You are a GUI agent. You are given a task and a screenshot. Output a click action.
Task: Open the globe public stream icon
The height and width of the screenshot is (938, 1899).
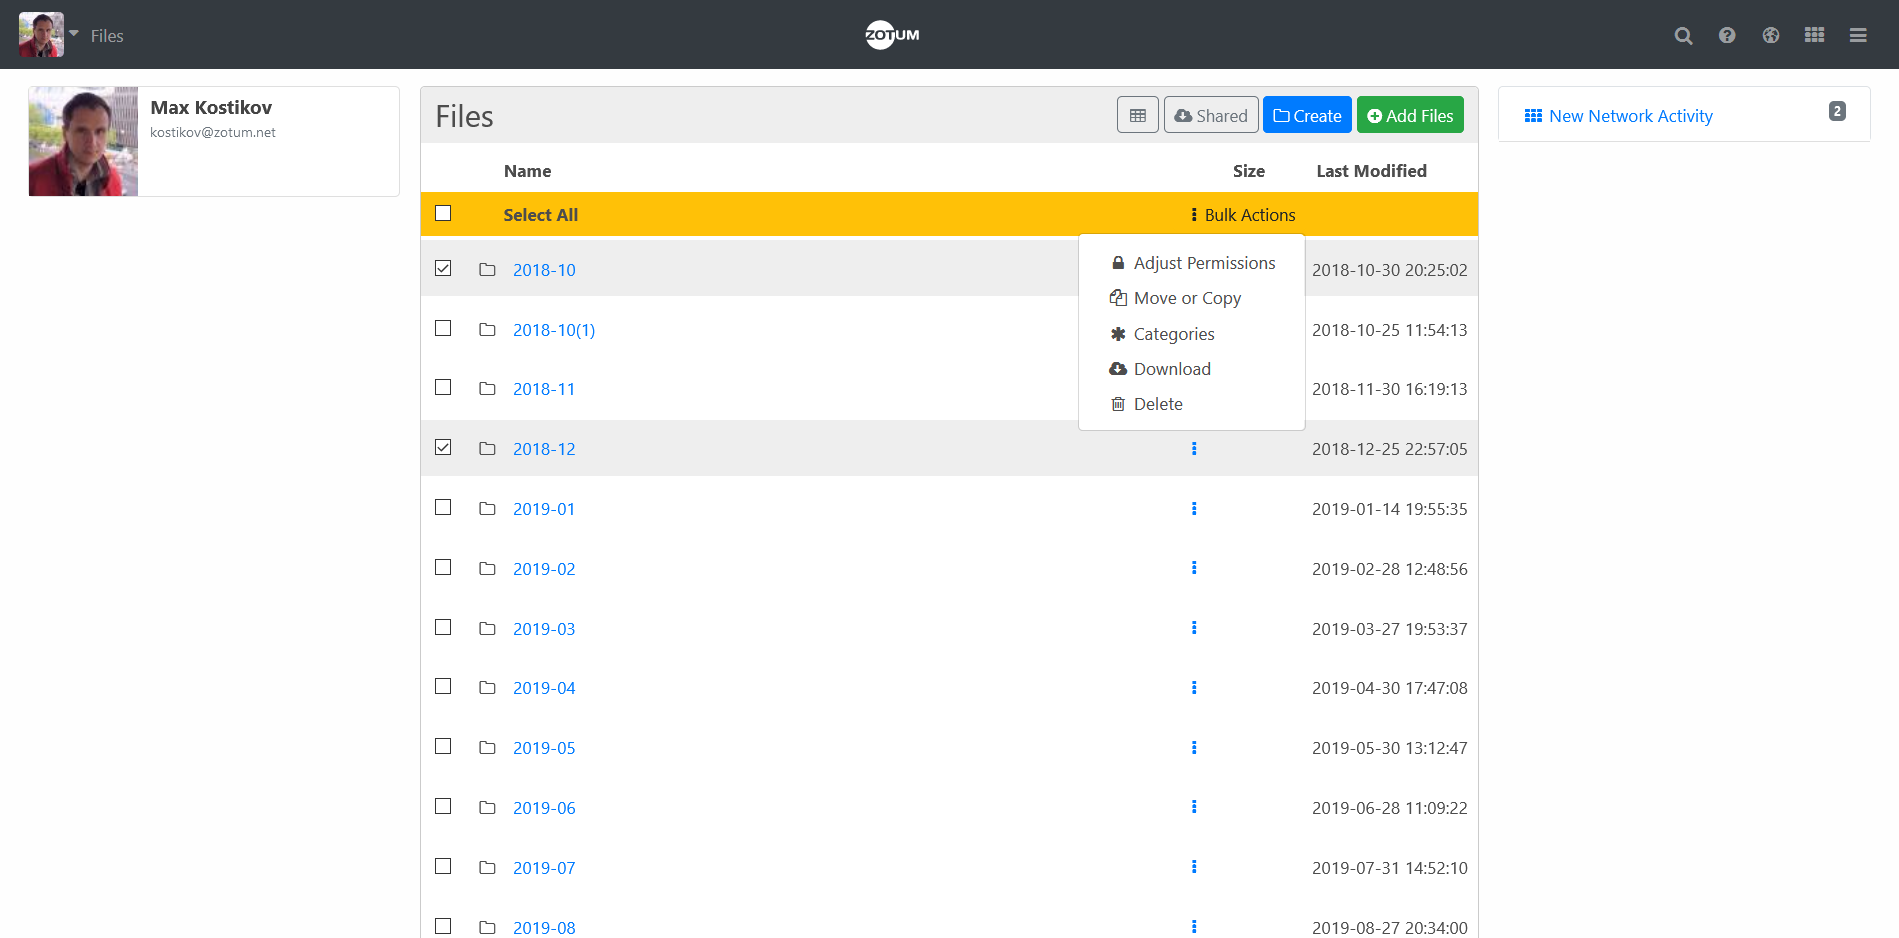1771,36
